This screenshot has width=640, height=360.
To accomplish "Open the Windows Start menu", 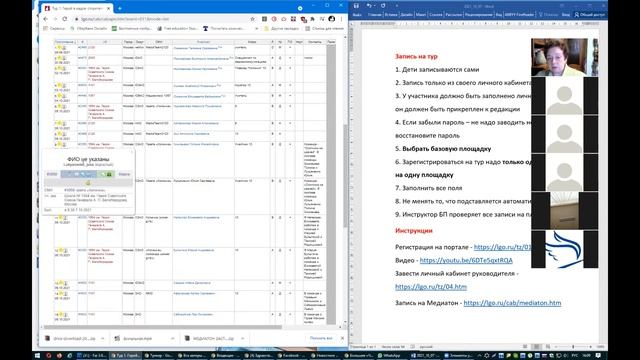I will (x=38, y=356).
